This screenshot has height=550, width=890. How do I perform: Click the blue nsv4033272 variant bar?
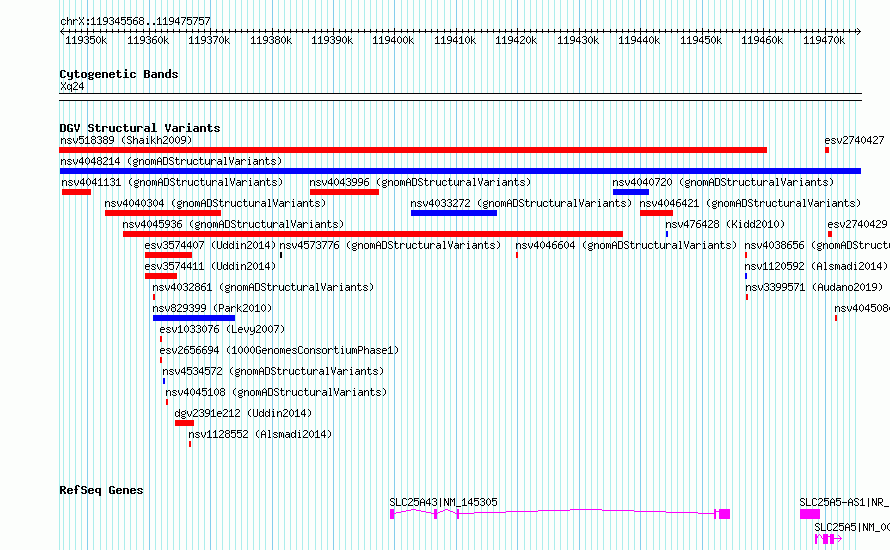pyautogui.click(x=454, y=213)
